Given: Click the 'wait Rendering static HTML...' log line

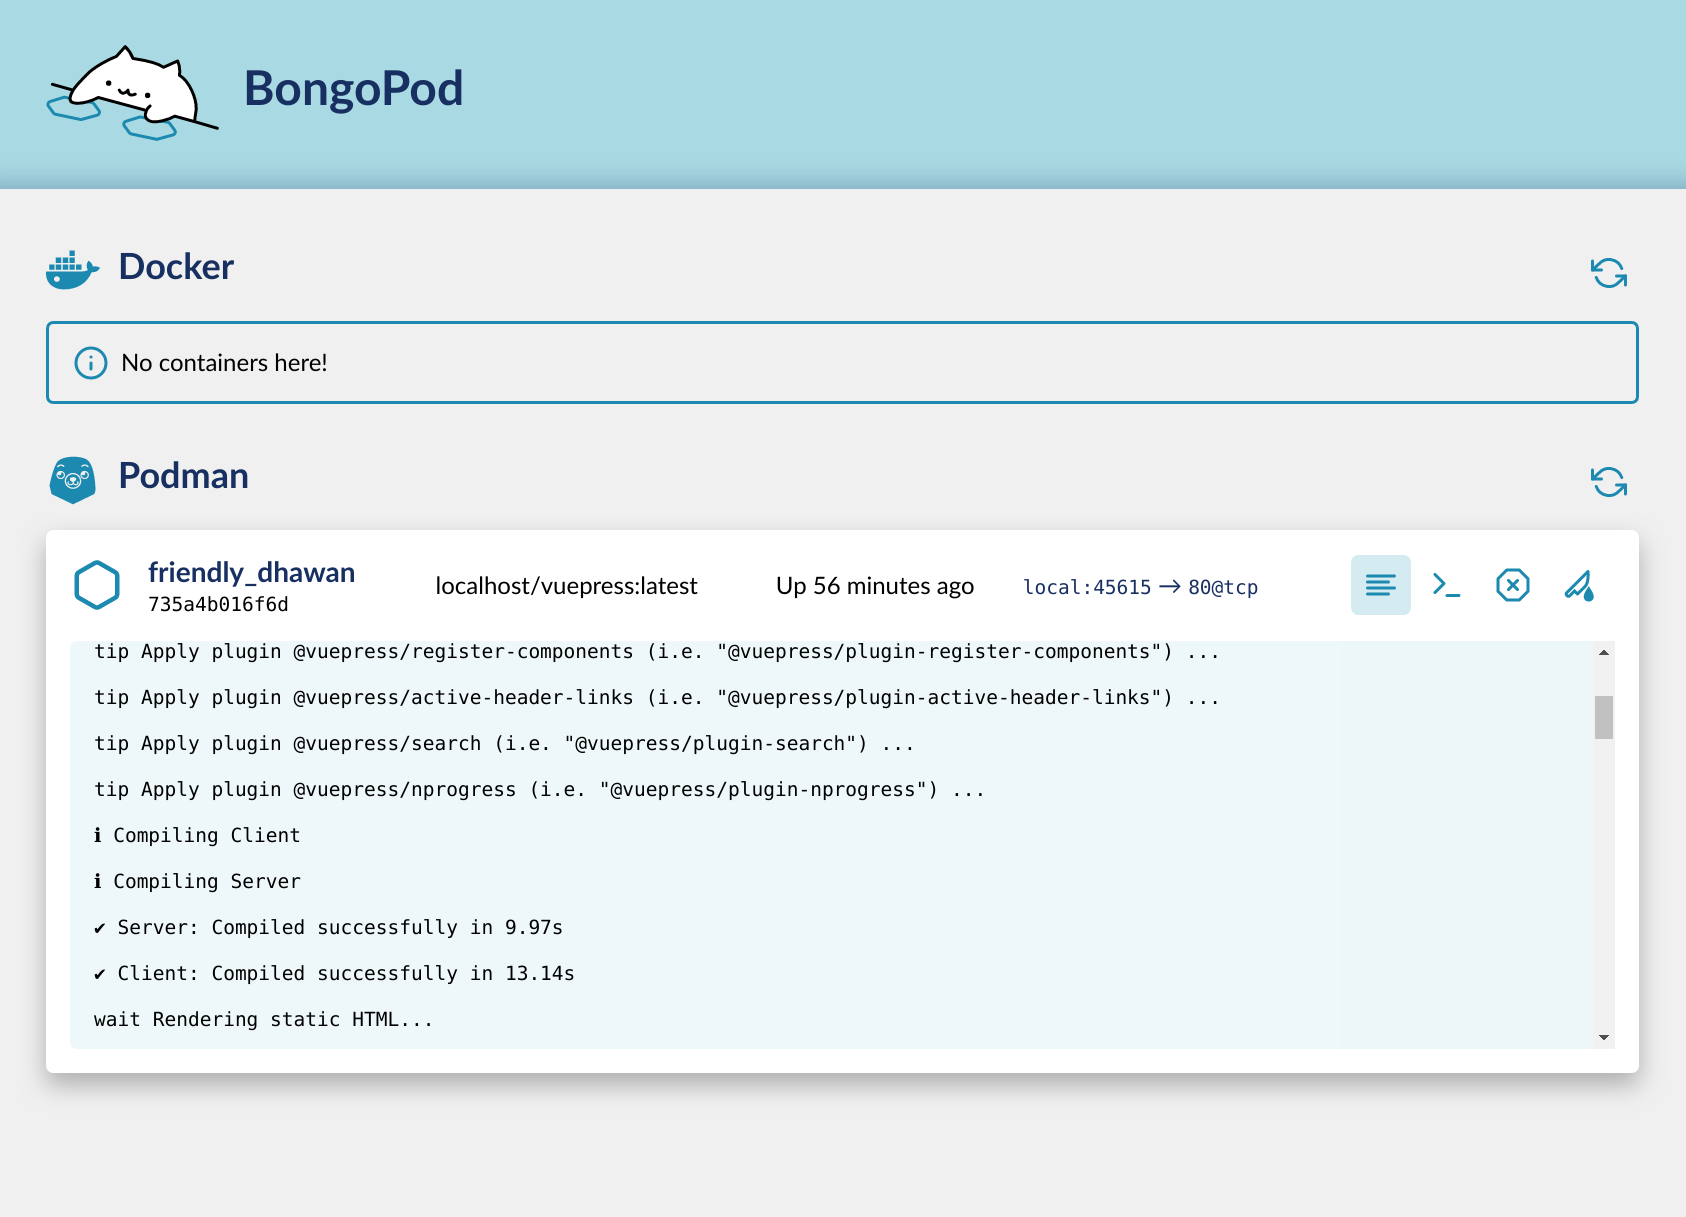Looking at the screenshot, I should click(263, 1019).
